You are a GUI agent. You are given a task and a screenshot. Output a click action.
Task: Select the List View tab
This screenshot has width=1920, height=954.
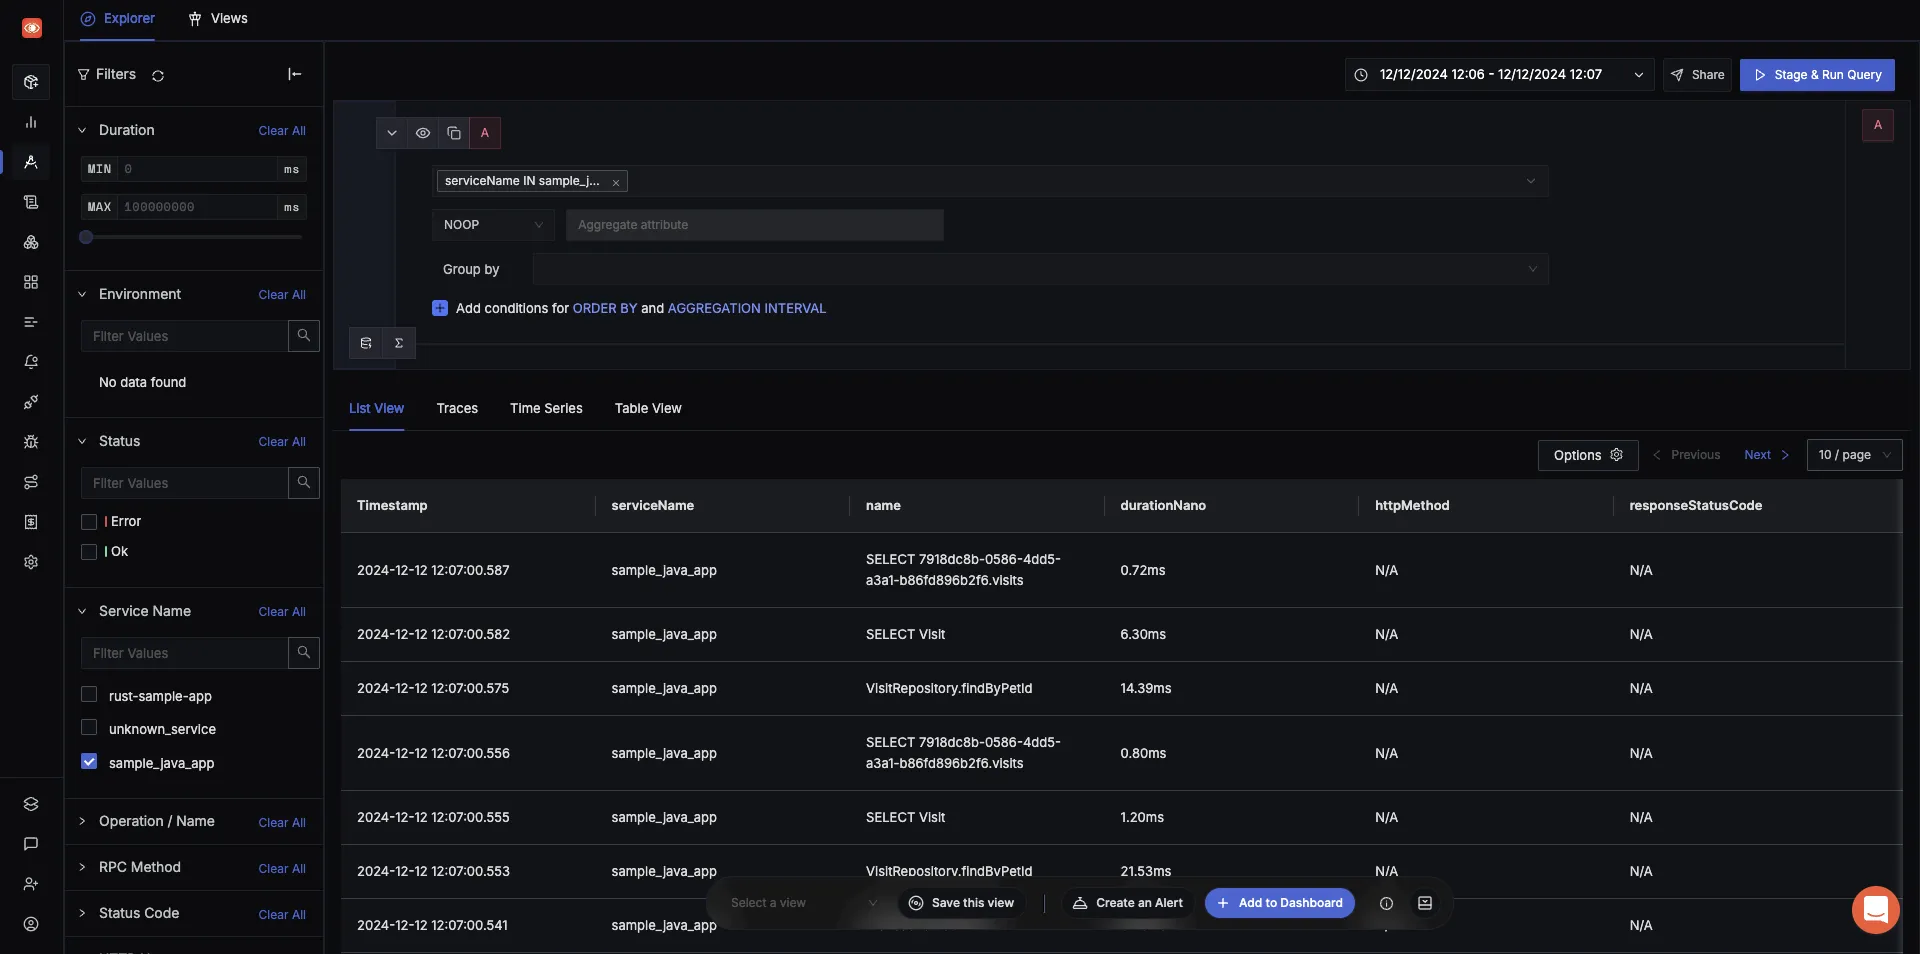376,408
